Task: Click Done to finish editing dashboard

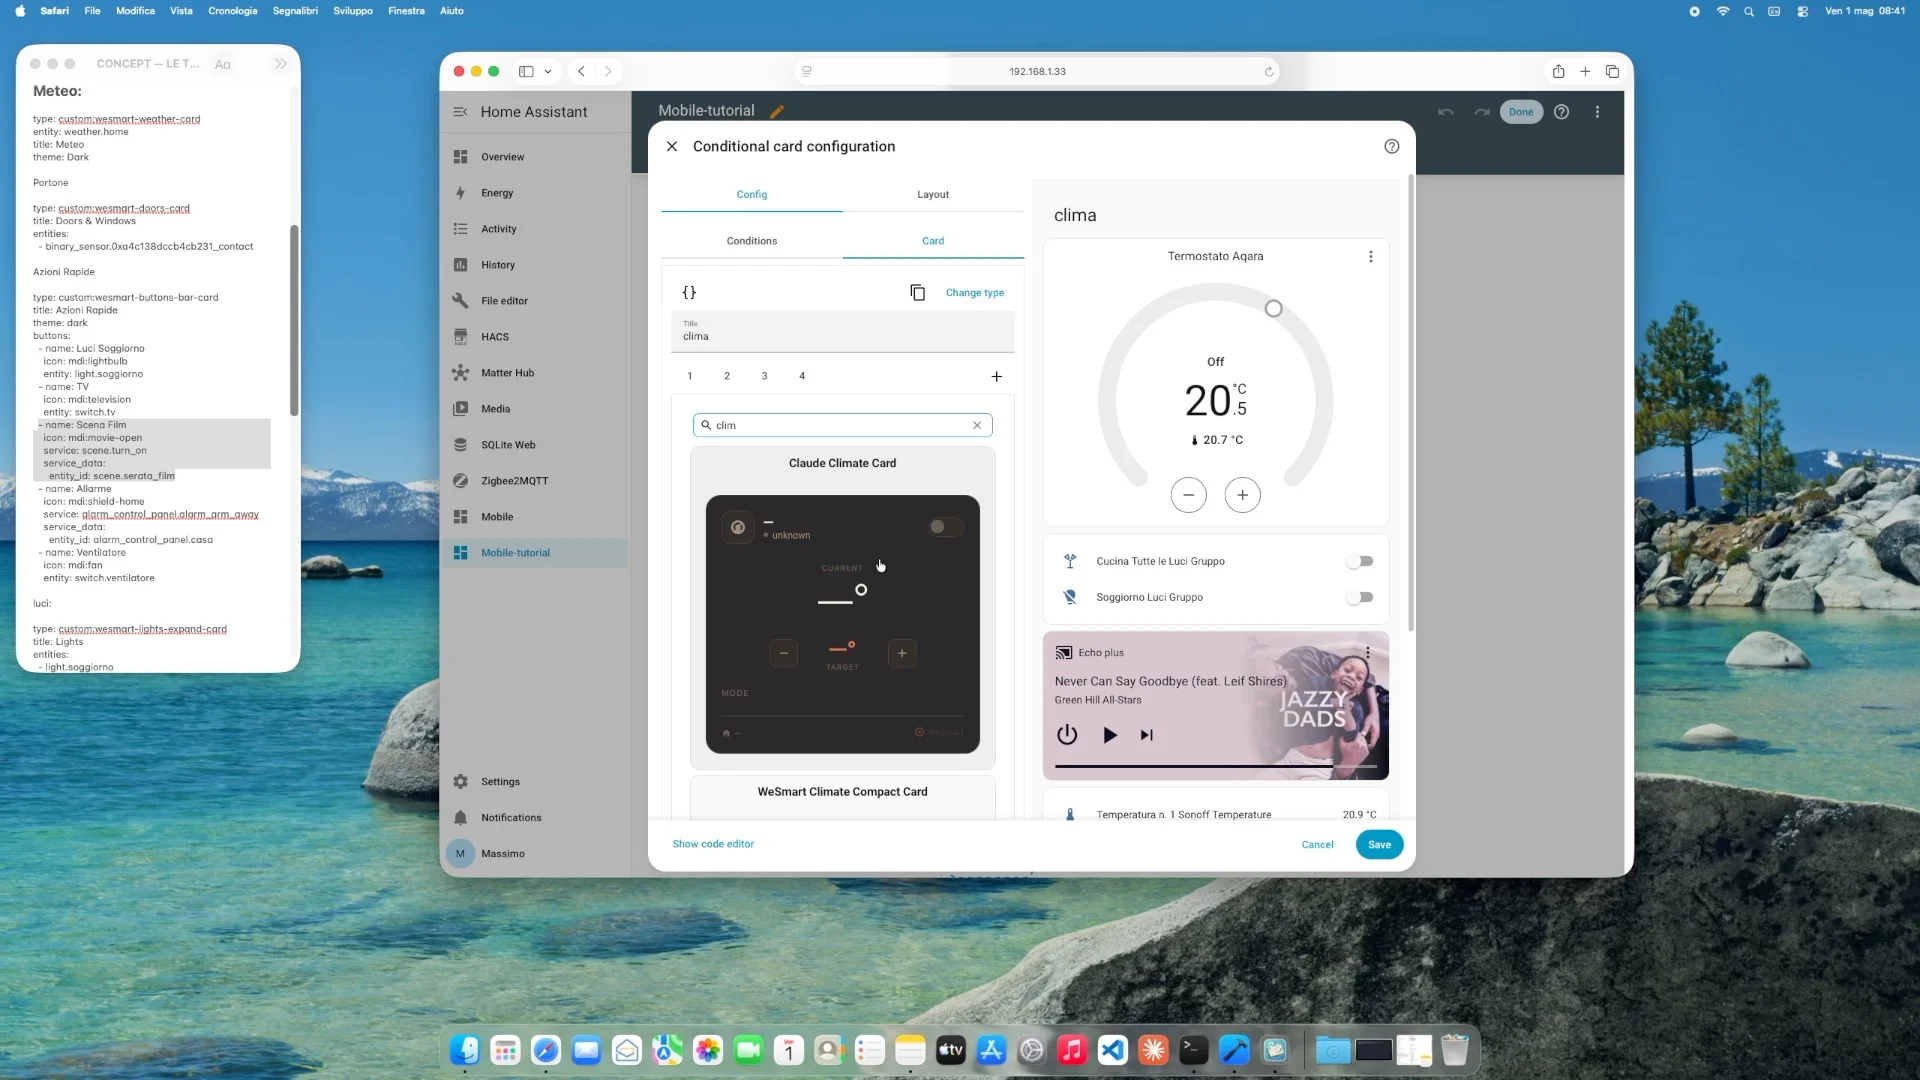Action: click(1521, 112)
